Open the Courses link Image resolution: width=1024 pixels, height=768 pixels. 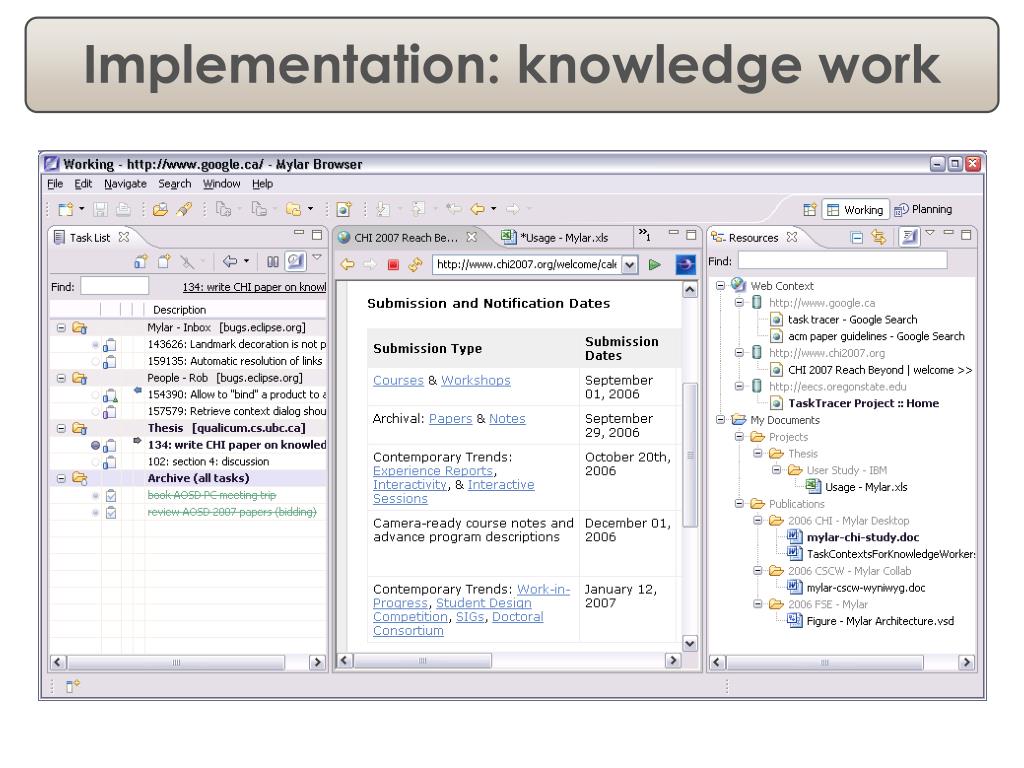[398, 380]
